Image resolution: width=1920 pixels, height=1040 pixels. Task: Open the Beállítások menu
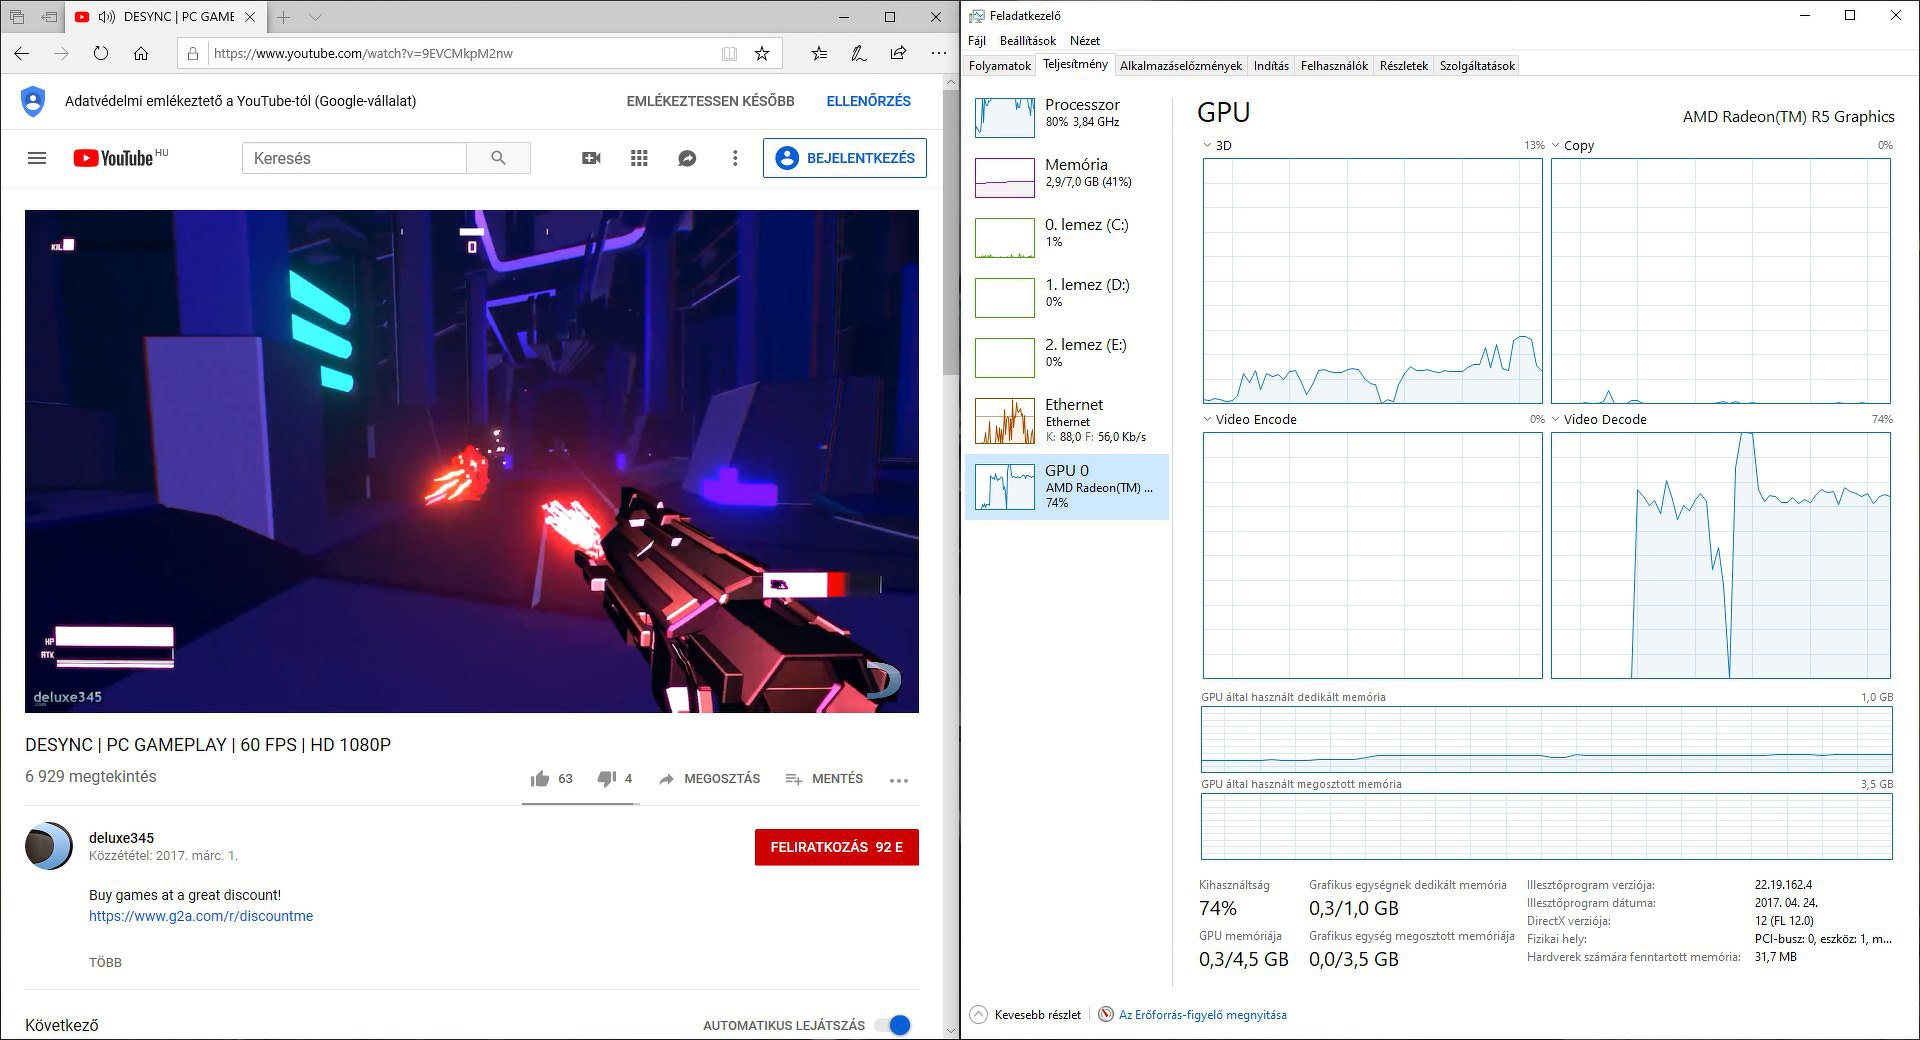click(1028, 41)
